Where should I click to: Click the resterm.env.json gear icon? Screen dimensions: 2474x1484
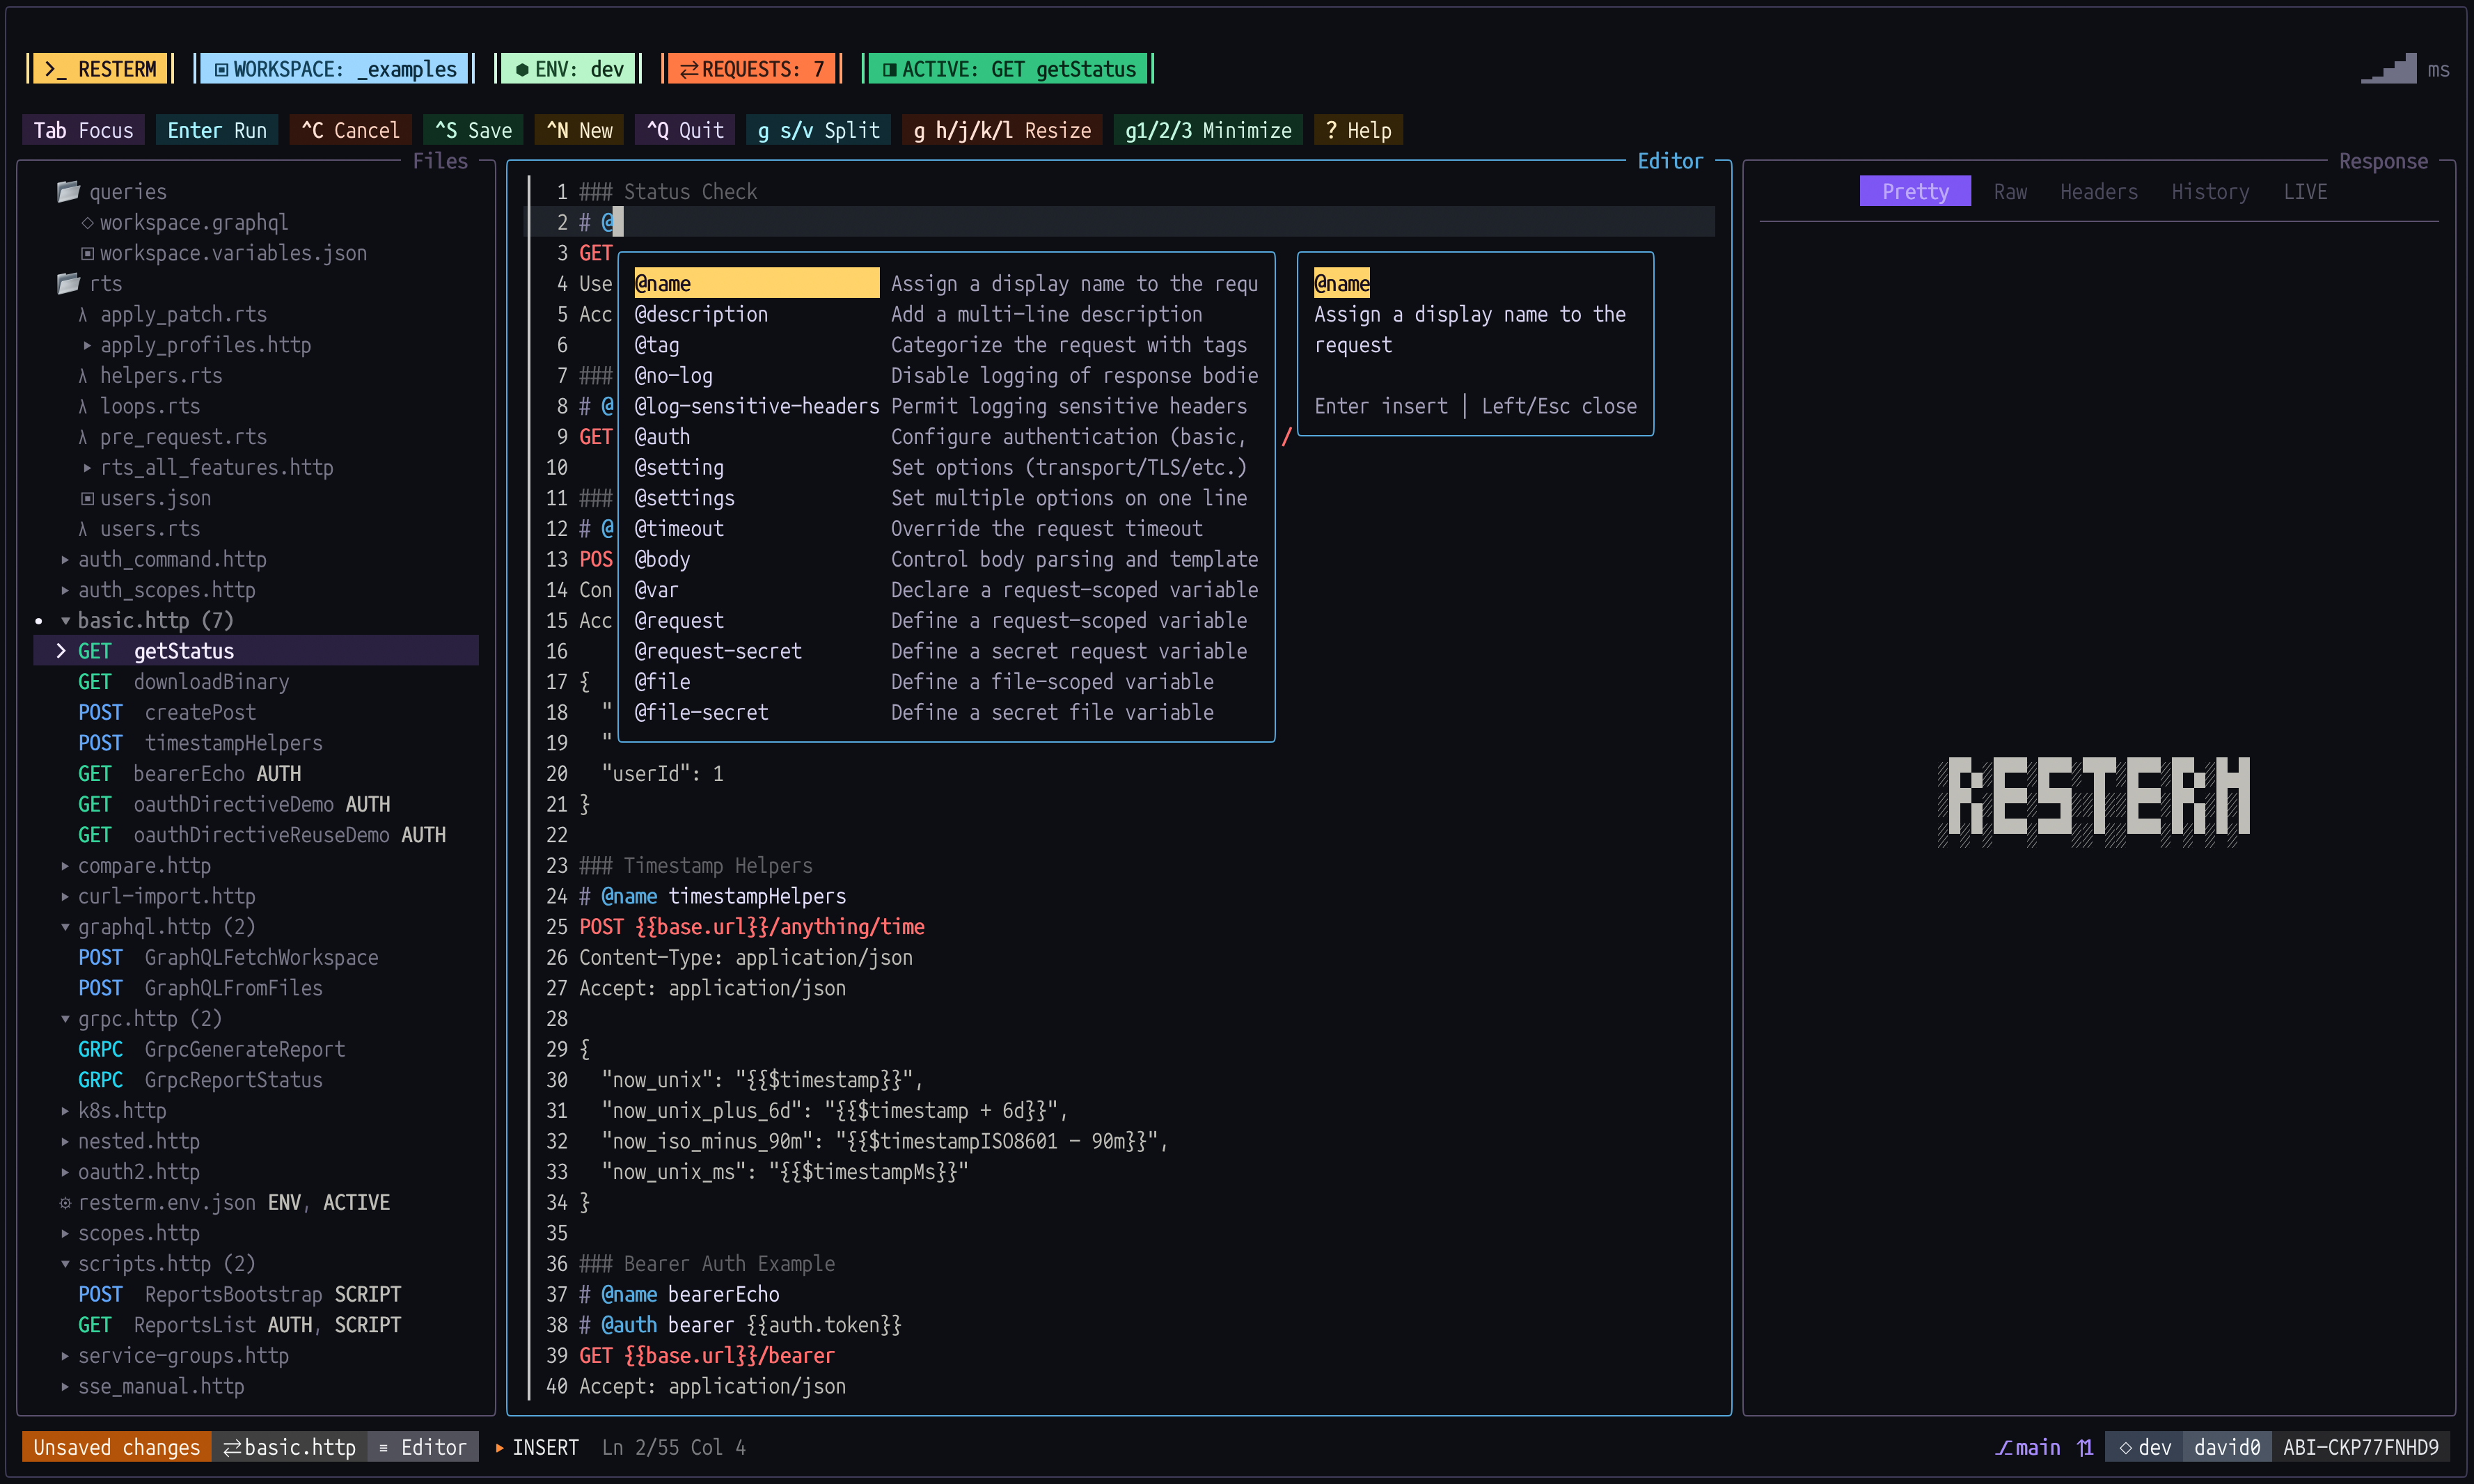click(65, 1202)
